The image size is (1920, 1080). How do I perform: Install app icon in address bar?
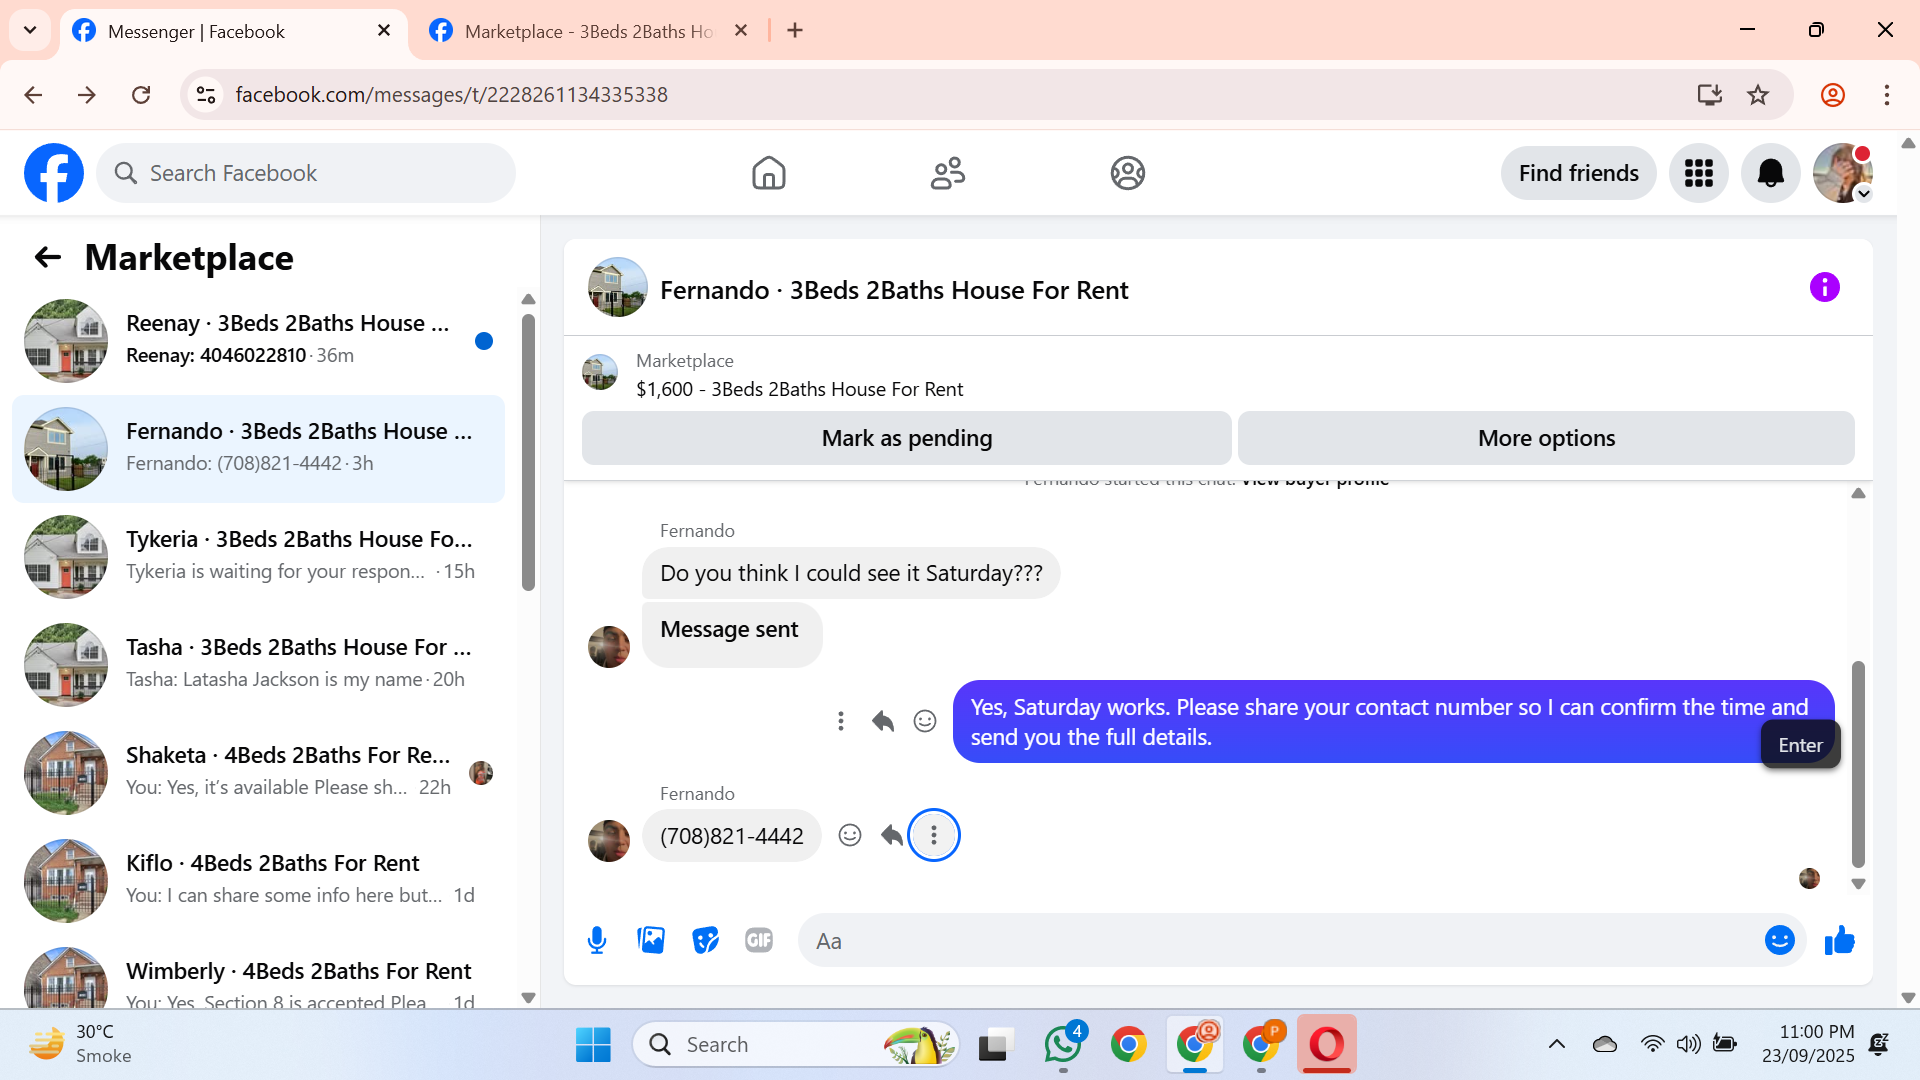(x=1710, y=95)
